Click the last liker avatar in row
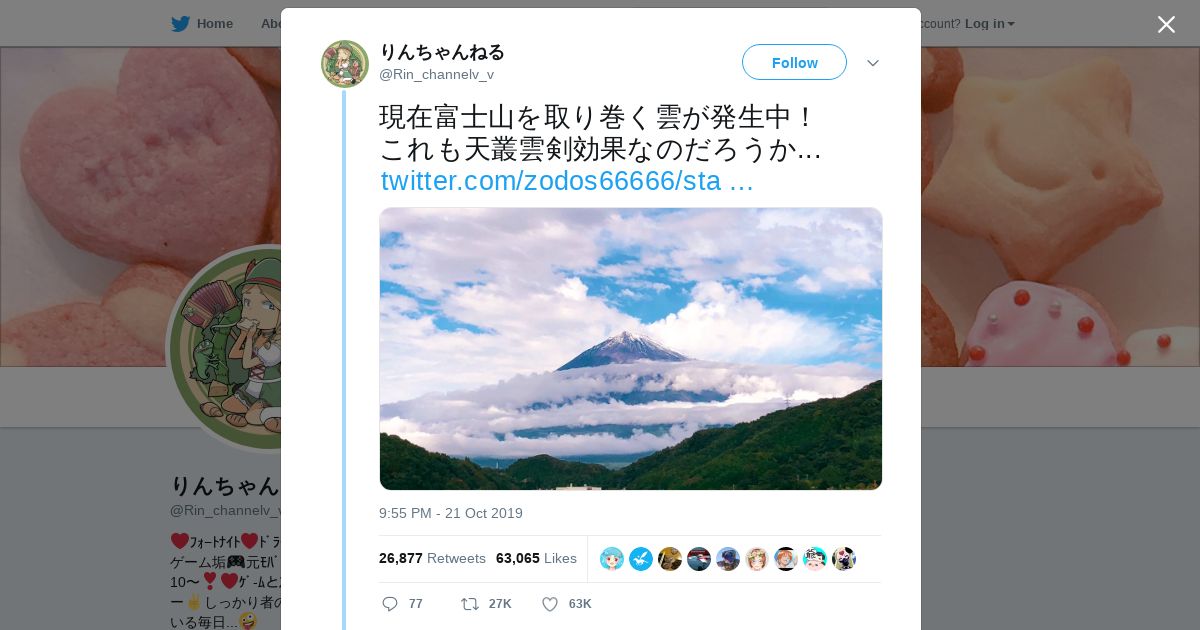 pyautogui.click(x=844, y=559)
